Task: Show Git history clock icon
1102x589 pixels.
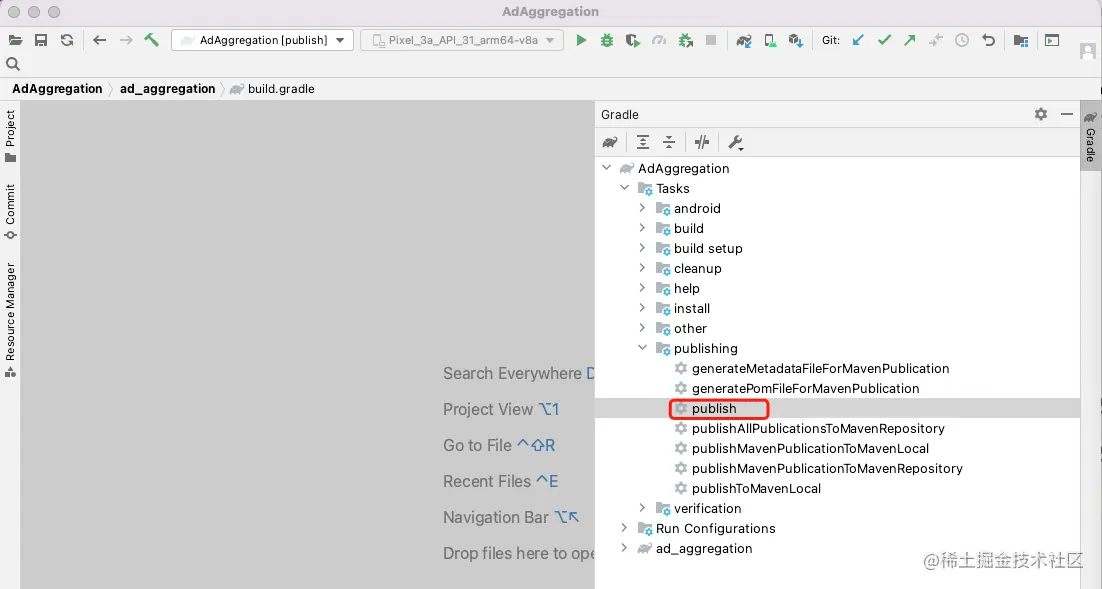Action: click(x=961, y=40)
